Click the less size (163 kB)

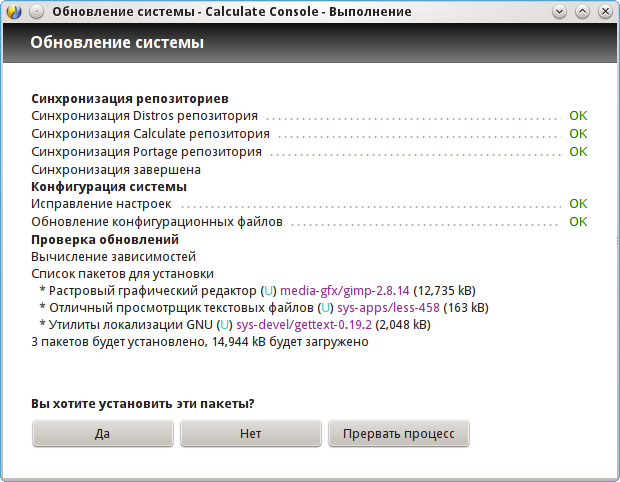pos(466,308)
